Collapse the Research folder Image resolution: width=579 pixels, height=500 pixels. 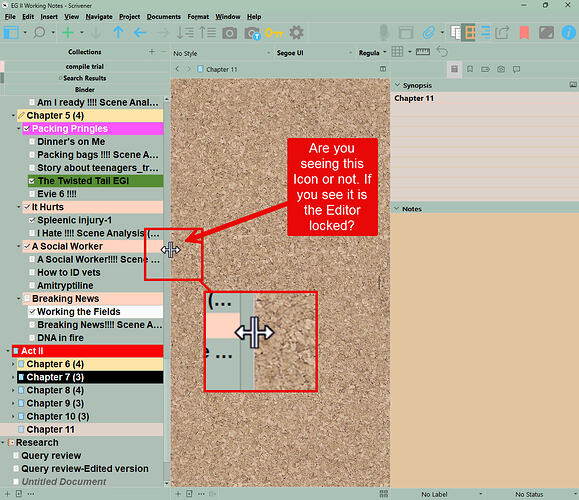[3, 442]
